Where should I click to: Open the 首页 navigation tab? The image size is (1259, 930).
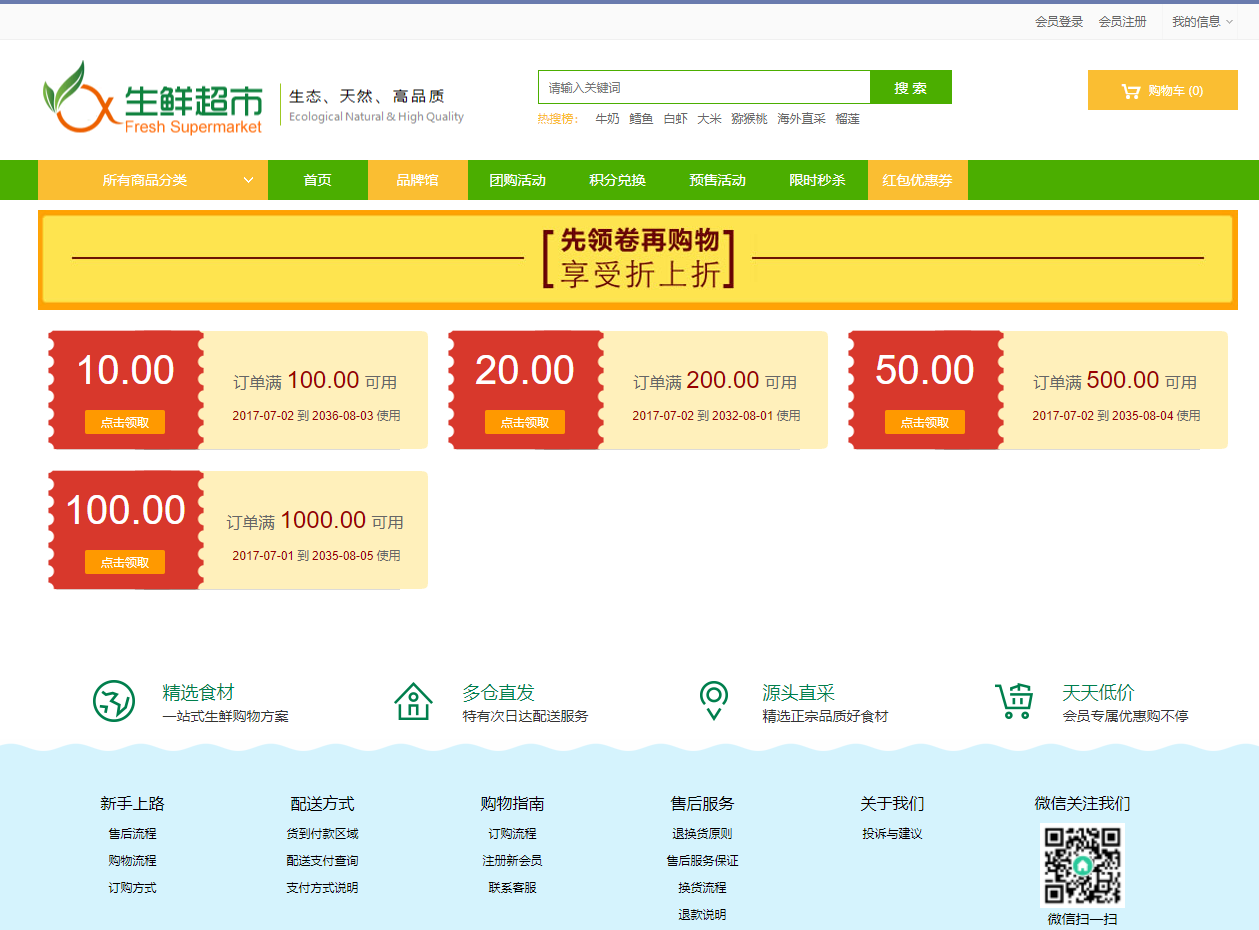[x=318, y=180]
